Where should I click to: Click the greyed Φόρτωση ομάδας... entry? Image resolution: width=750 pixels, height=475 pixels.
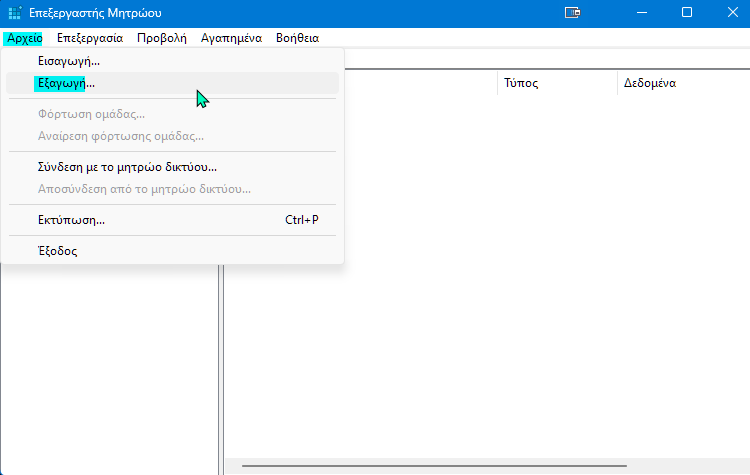coord(91,114)
